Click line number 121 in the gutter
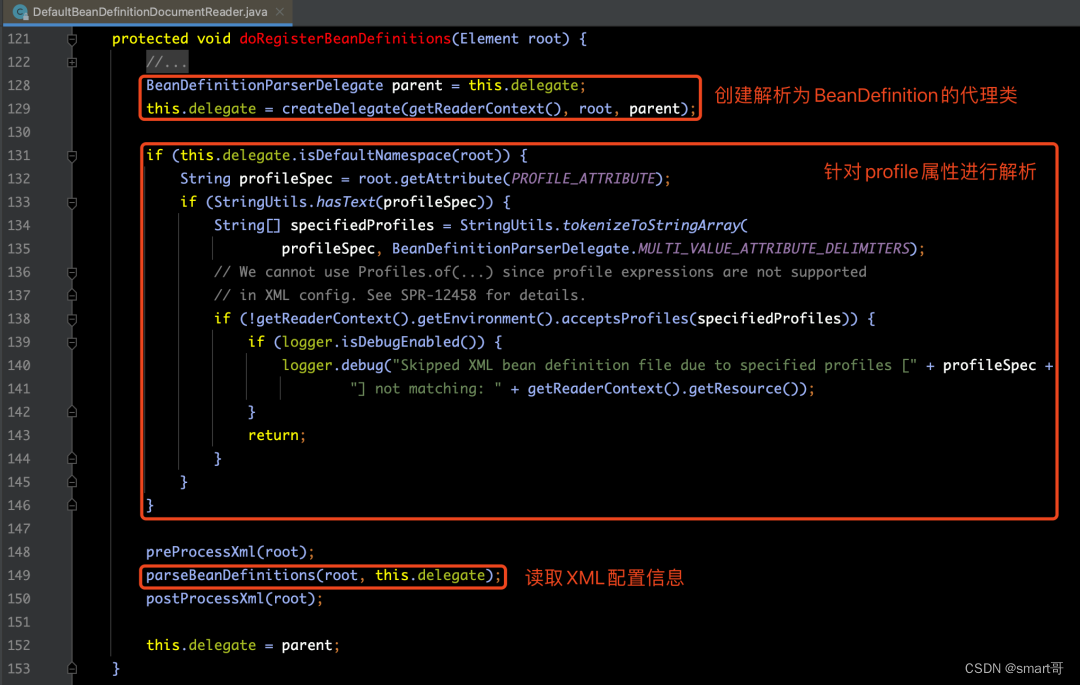The width and height of the screenshot is (1080, 685). click(19, 39)
